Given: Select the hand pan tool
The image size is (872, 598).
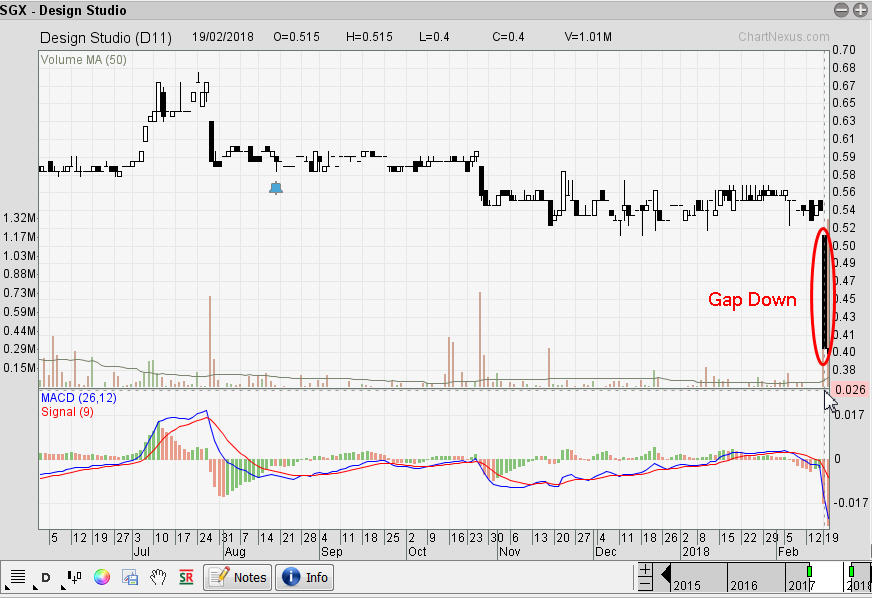Looking at the screenshot, I should tap(158, 577).
